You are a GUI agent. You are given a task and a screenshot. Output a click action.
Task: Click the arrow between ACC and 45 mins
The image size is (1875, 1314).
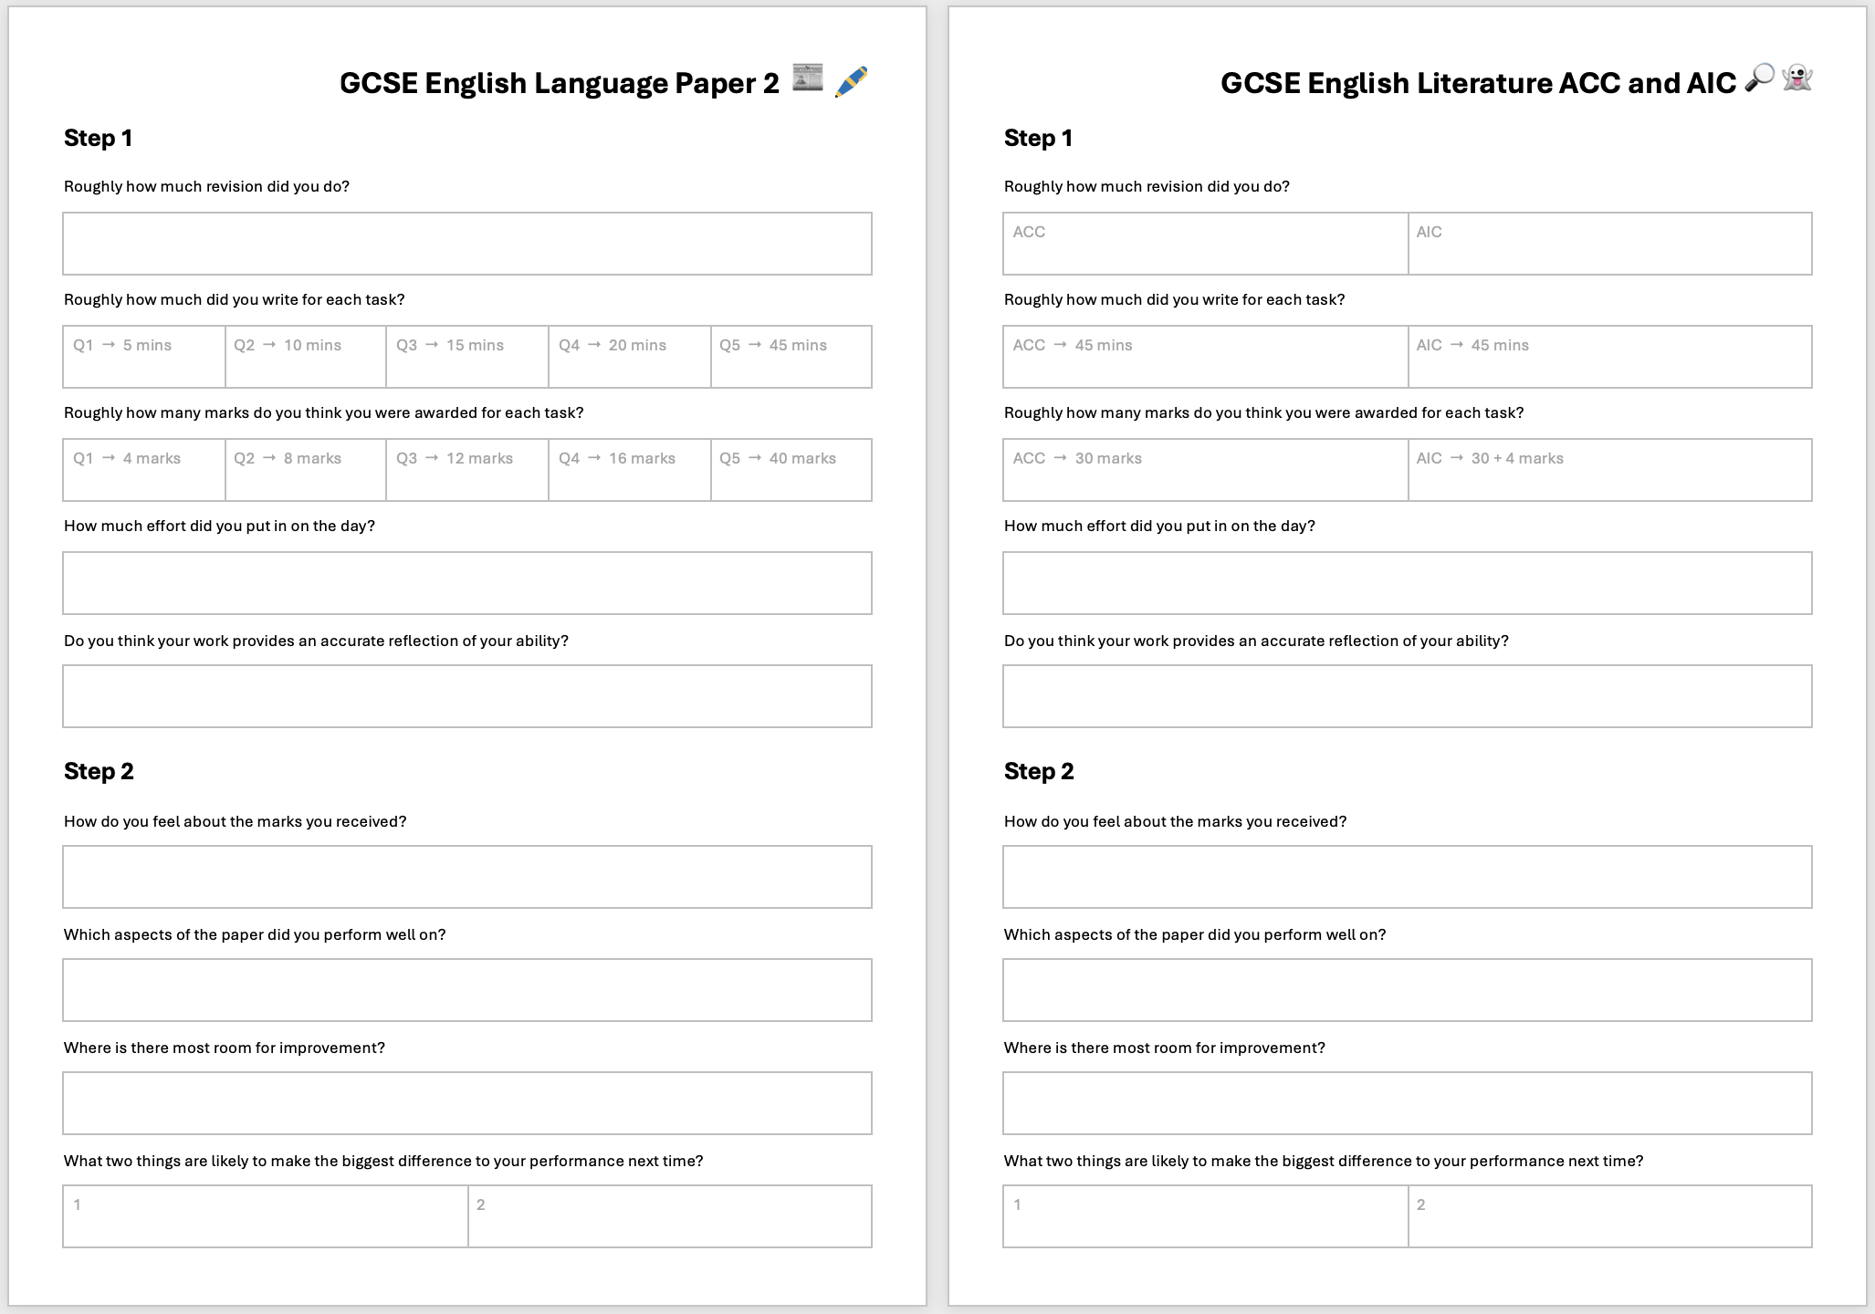pos(1059,344)
